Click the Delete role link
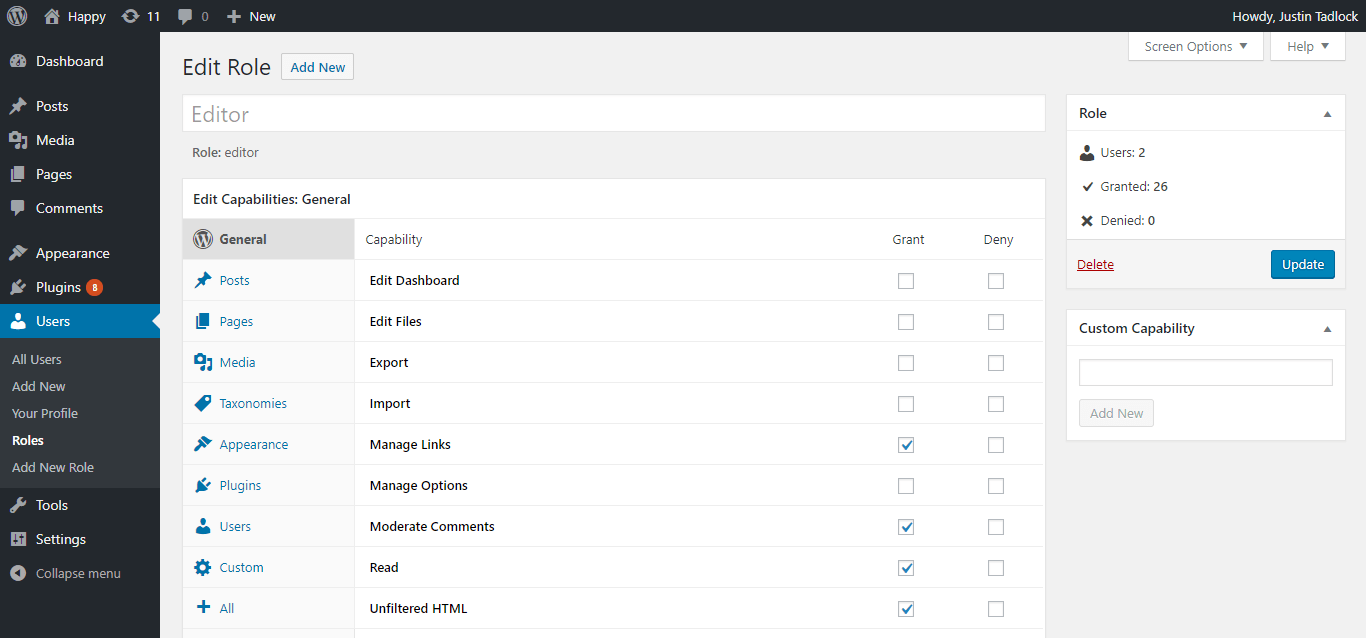The width and height of the screenshot is (1366, 638). (1095, 264)
